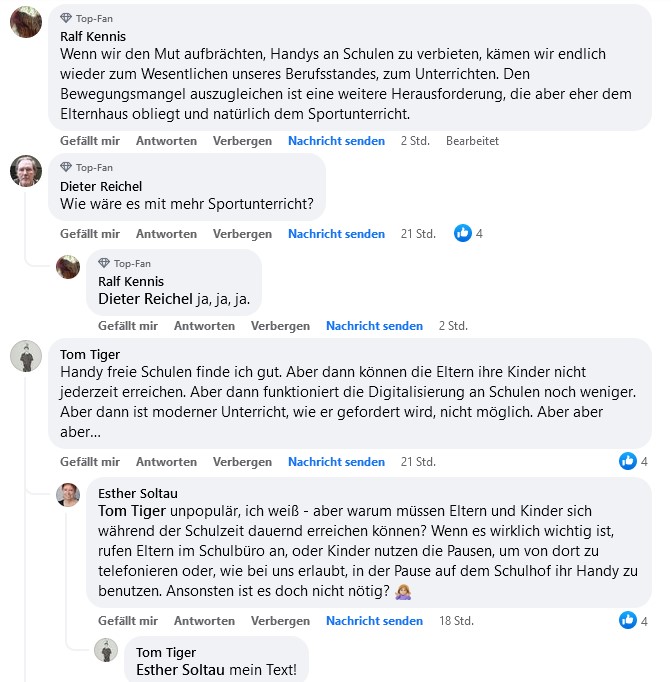This screenshot has height=682, width=671.
Task: Click the like reaction icon on Tom Tiger's comment
Action: coord(628,461)
